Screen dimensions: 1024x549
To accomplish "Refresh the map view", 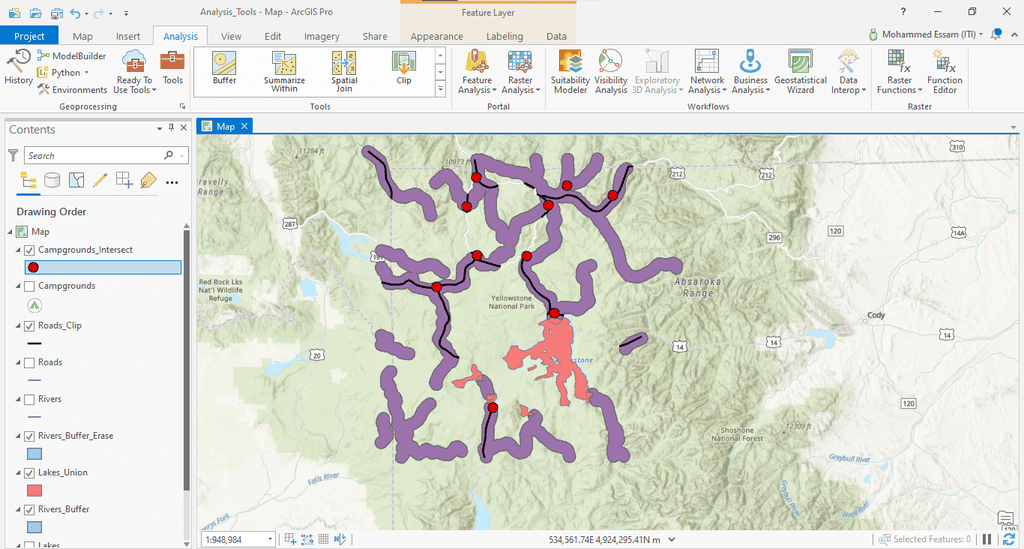I will pos(1009,539).
